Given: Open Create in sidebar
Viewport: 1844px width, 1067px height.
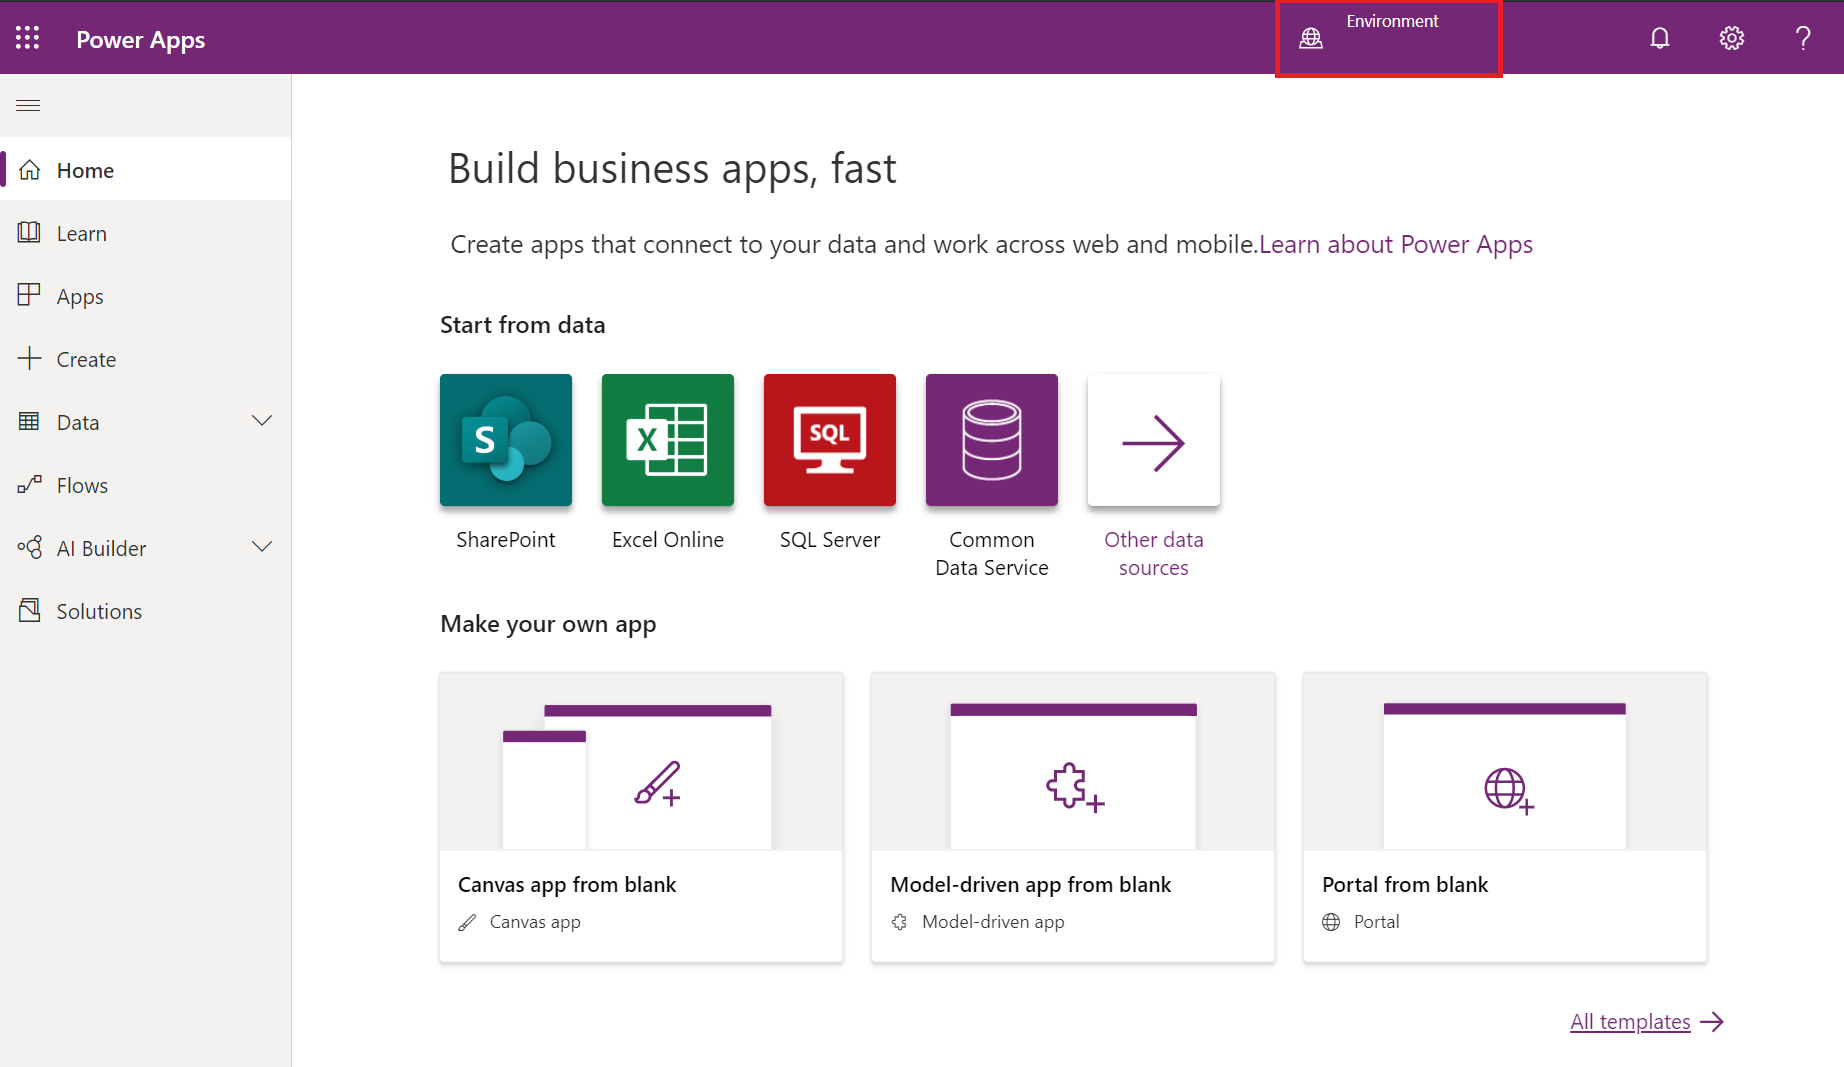Looking at the screenshot, I should pyautogui.click(x=146, y=359).
